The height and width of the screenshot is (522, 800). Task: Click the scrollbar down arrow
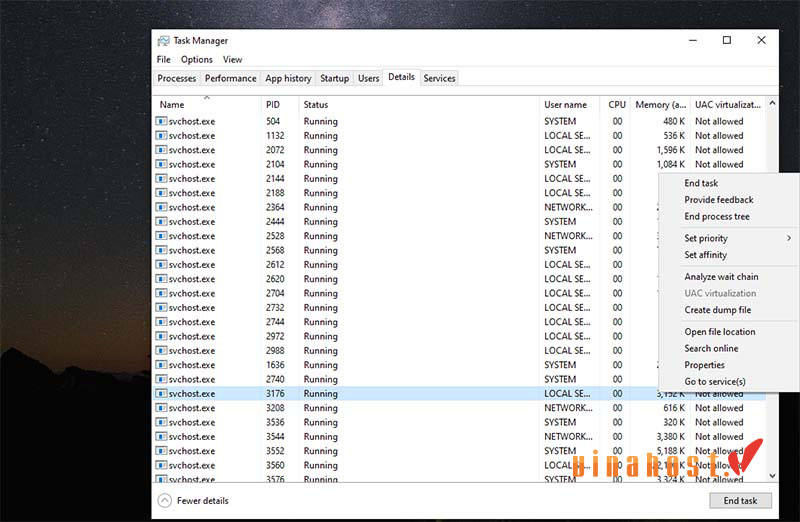point(772,476)
